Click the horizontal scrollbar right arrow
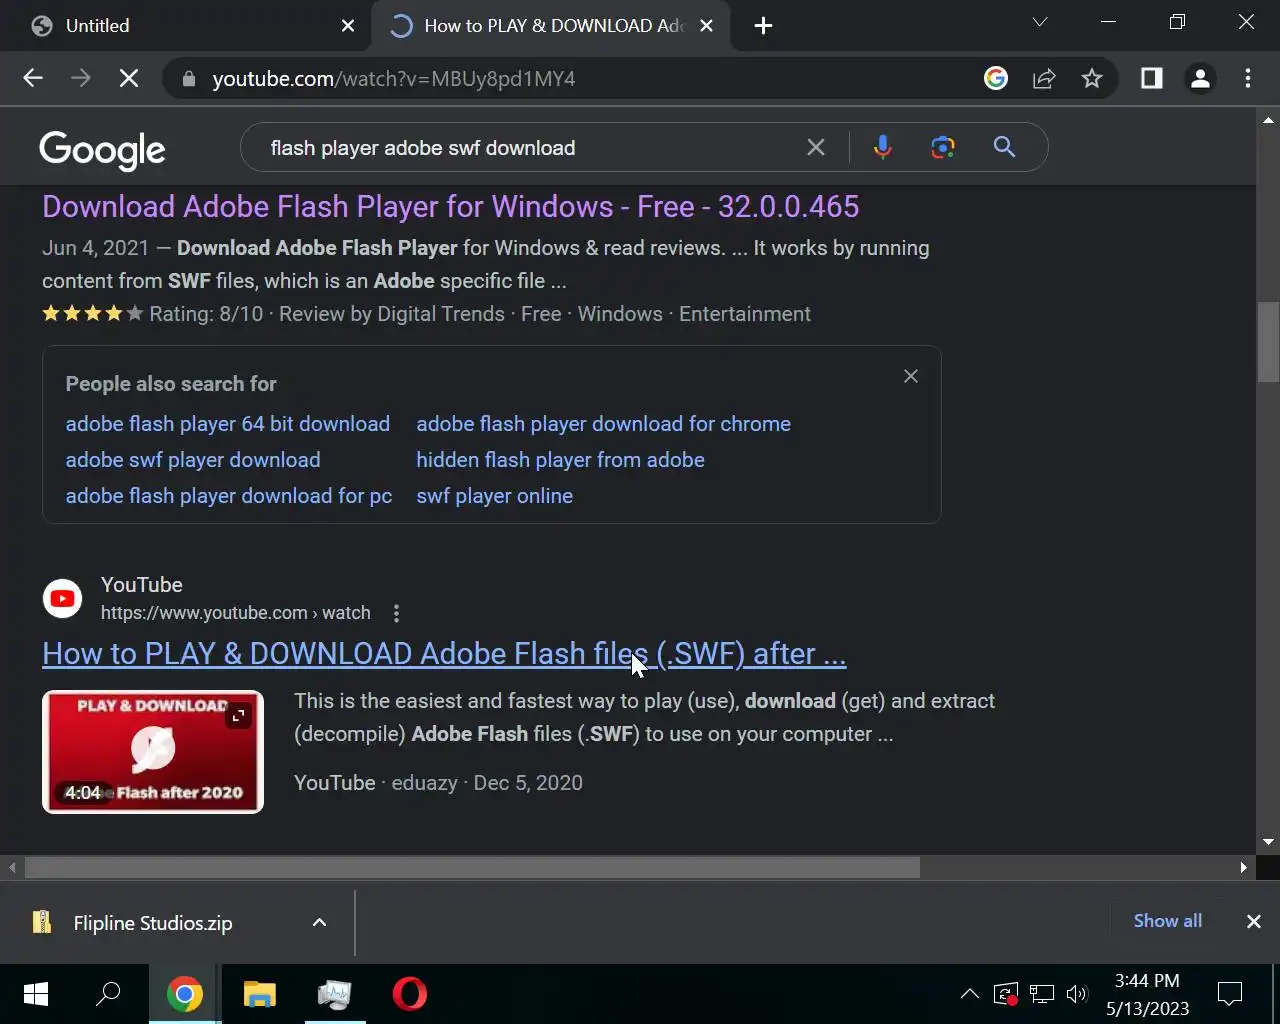 pos(1243,867)
